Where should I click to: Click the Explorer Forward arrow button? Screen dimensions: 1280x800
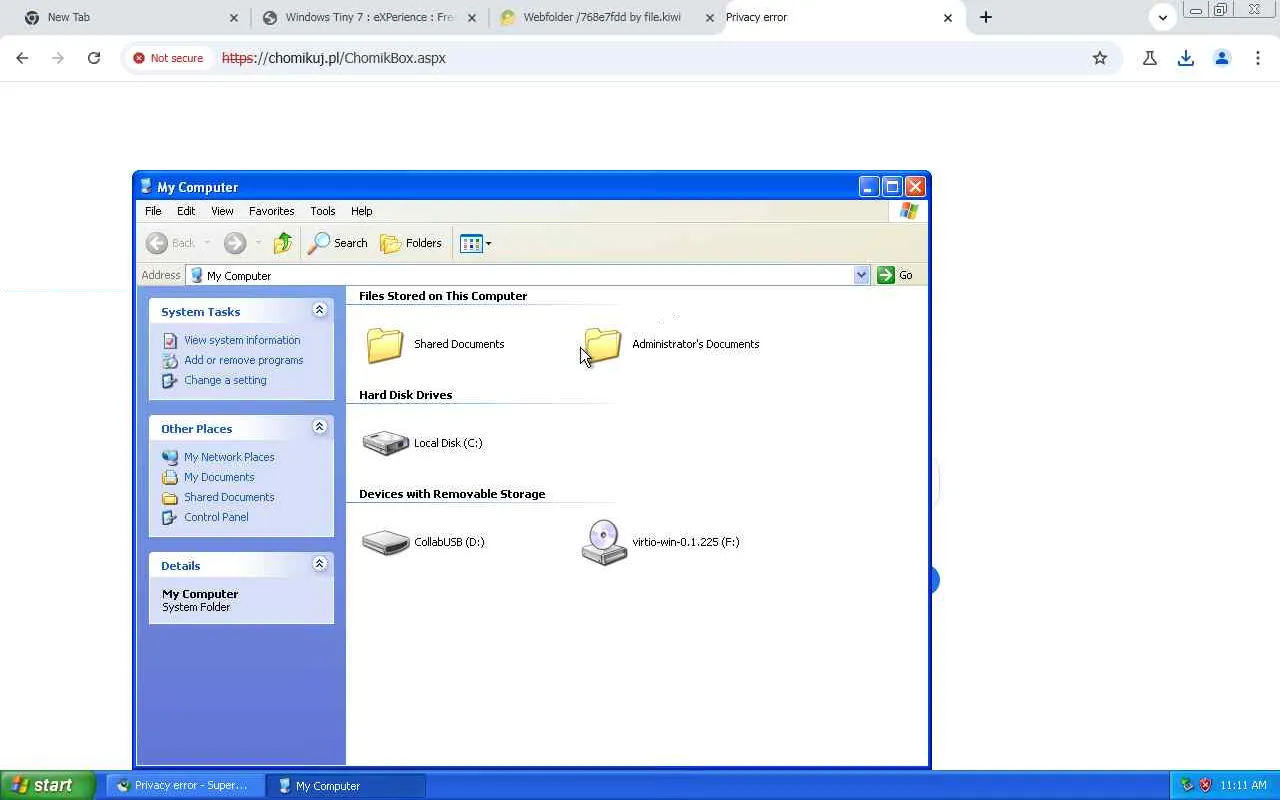[235, 243]
